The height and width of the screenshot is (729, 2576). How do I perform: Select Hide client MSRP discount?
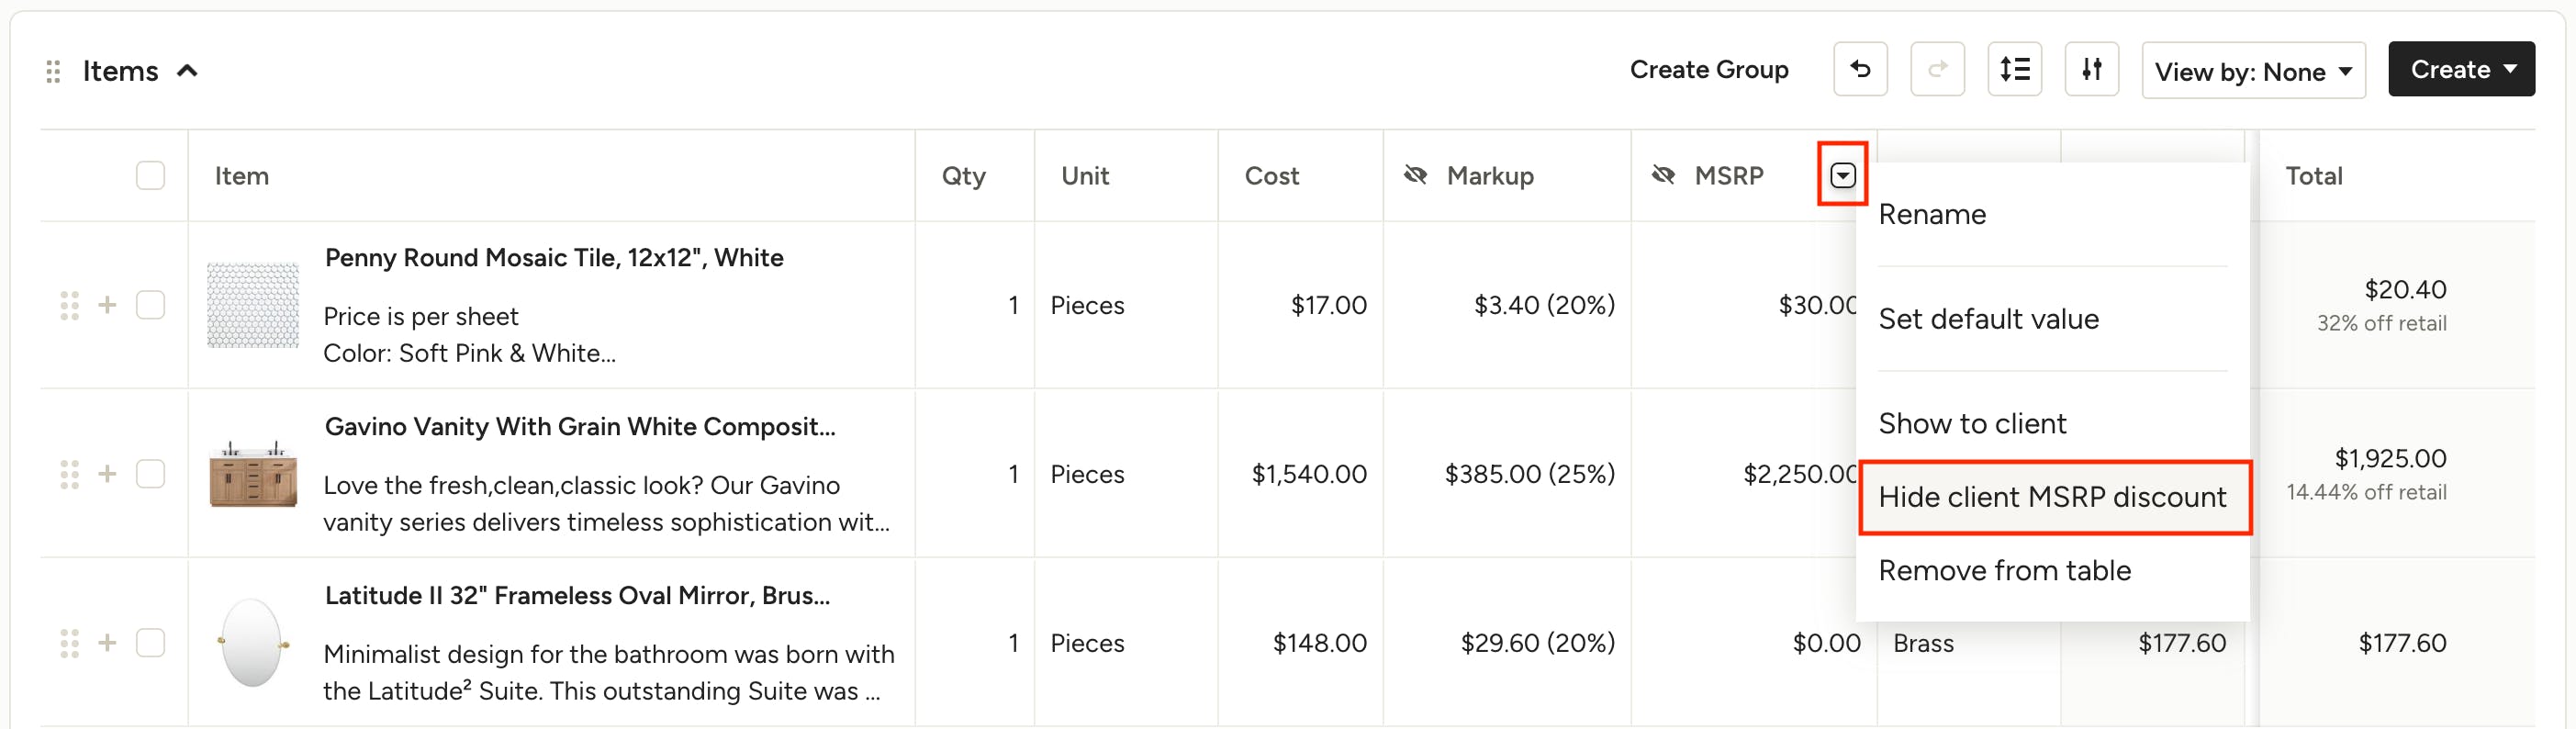tap(2053, 497)
